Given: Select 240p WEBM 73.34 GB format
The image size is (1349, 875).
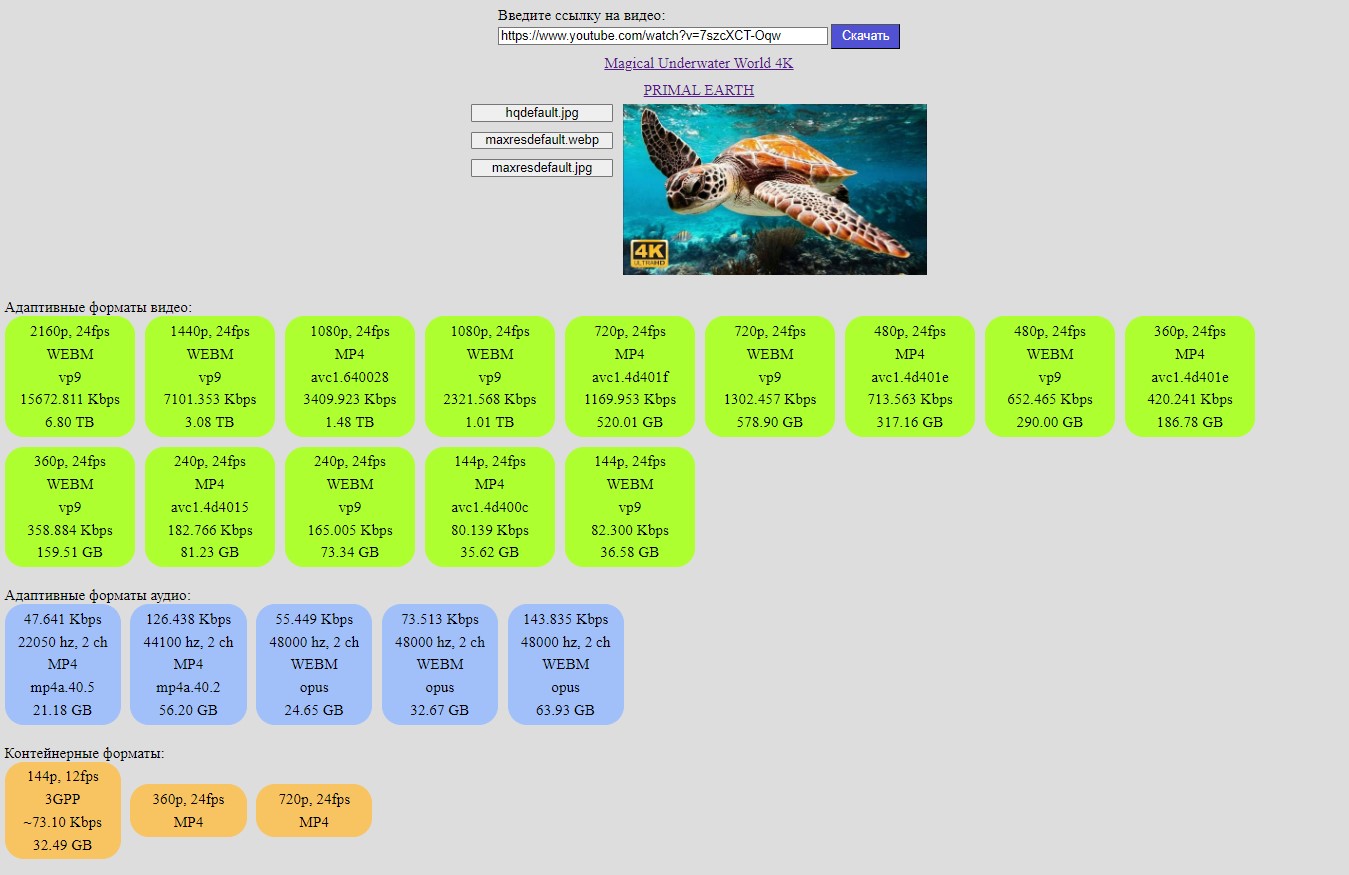Looking at the screenshot, I should click(x=350, y=507).
